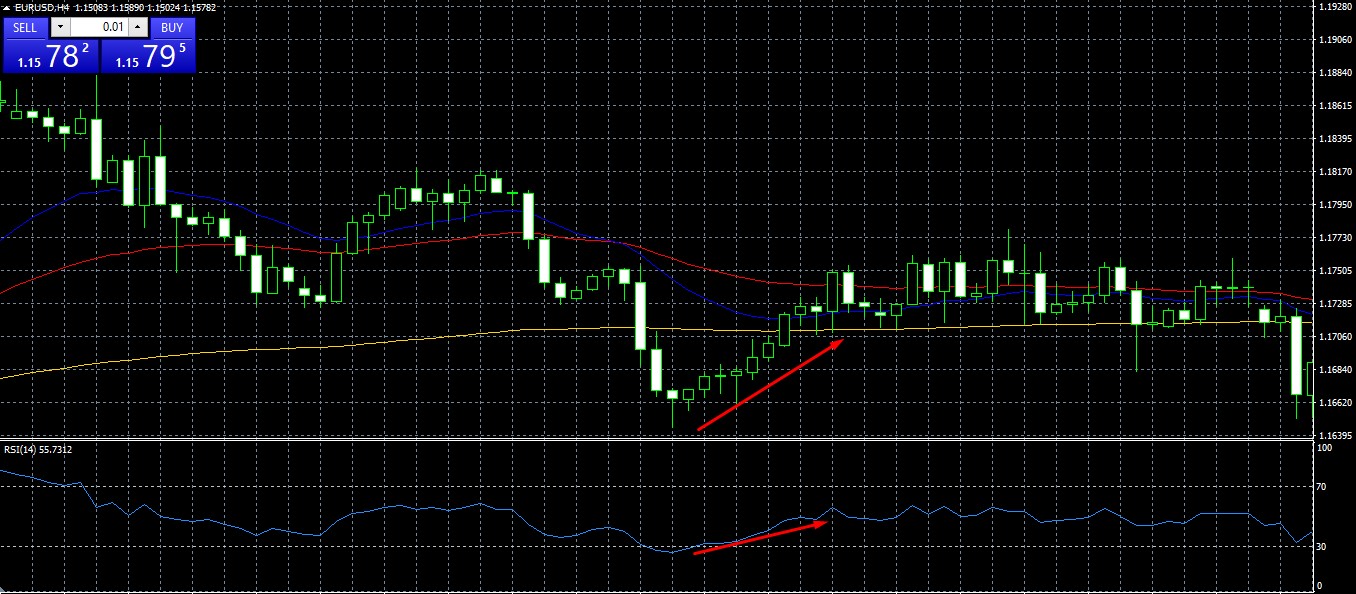Click the sell price 1.15 78 tile
Screen dimensions: 1356x594
pos(50,57)
